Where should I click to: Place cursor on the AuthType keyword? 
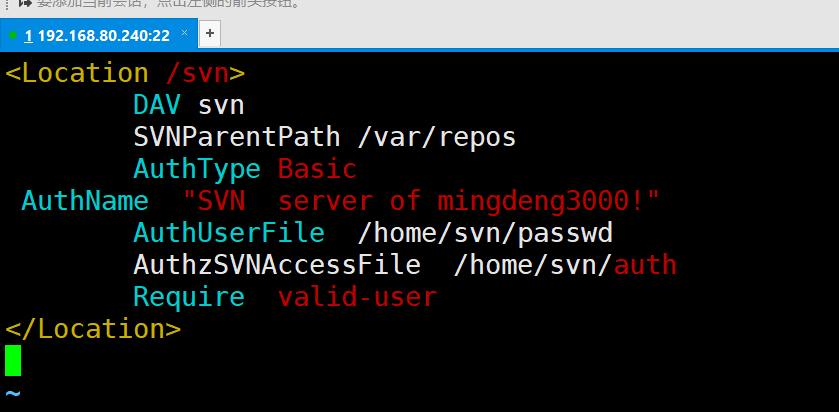tap(197, 169)
